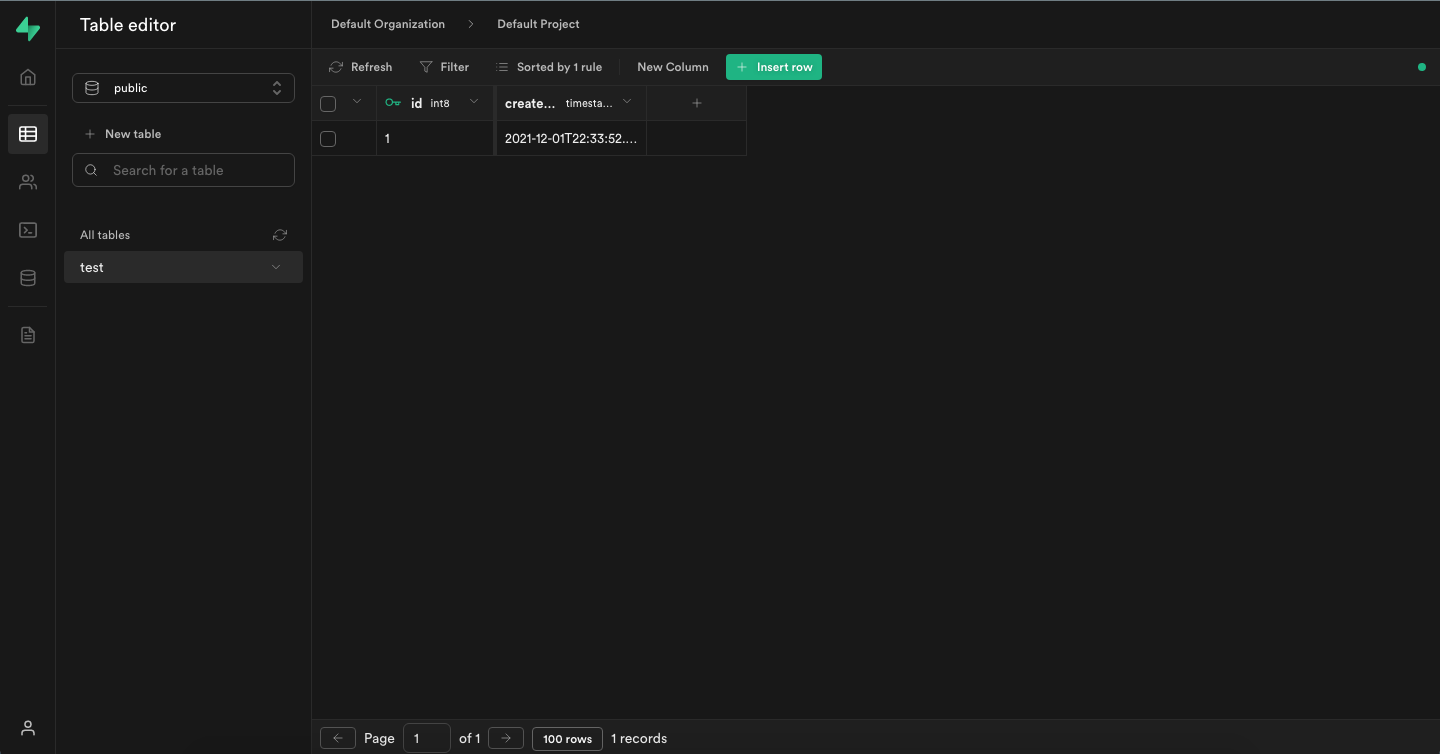The image size is (1440, 754).
Task: Open the Home icon in sidebar
Action: pyautogui.click(x=28, y=78)
